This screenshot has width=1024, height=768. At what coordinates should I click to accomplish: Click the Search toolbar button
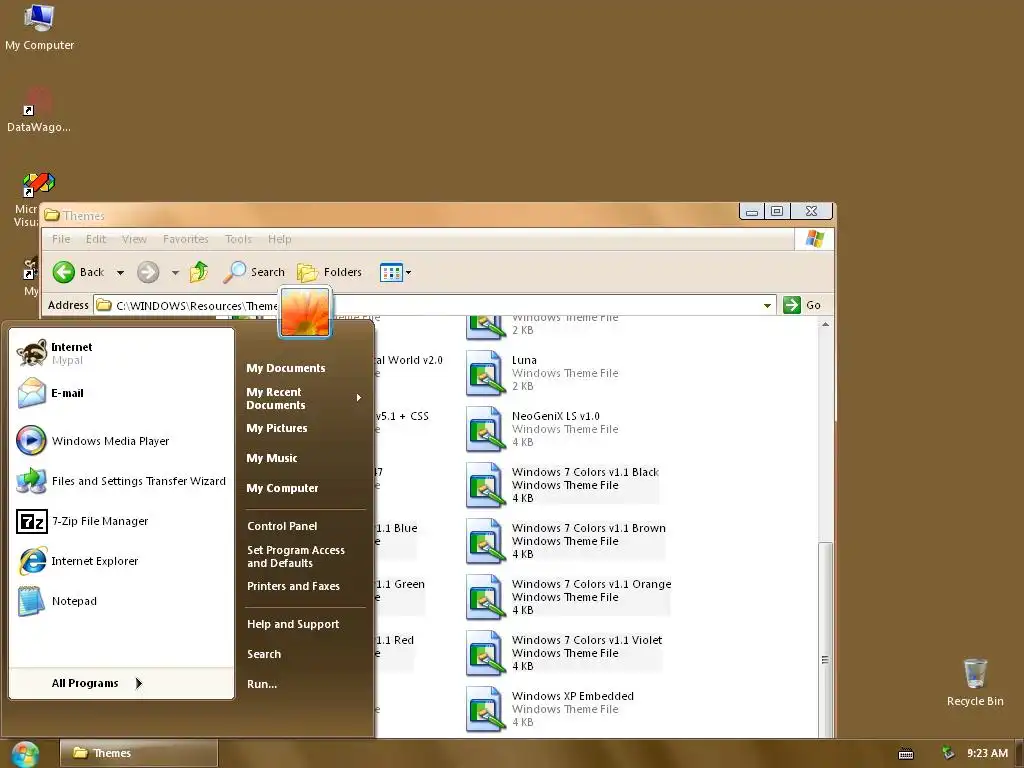pyautogui.click(x=253, y=272)
